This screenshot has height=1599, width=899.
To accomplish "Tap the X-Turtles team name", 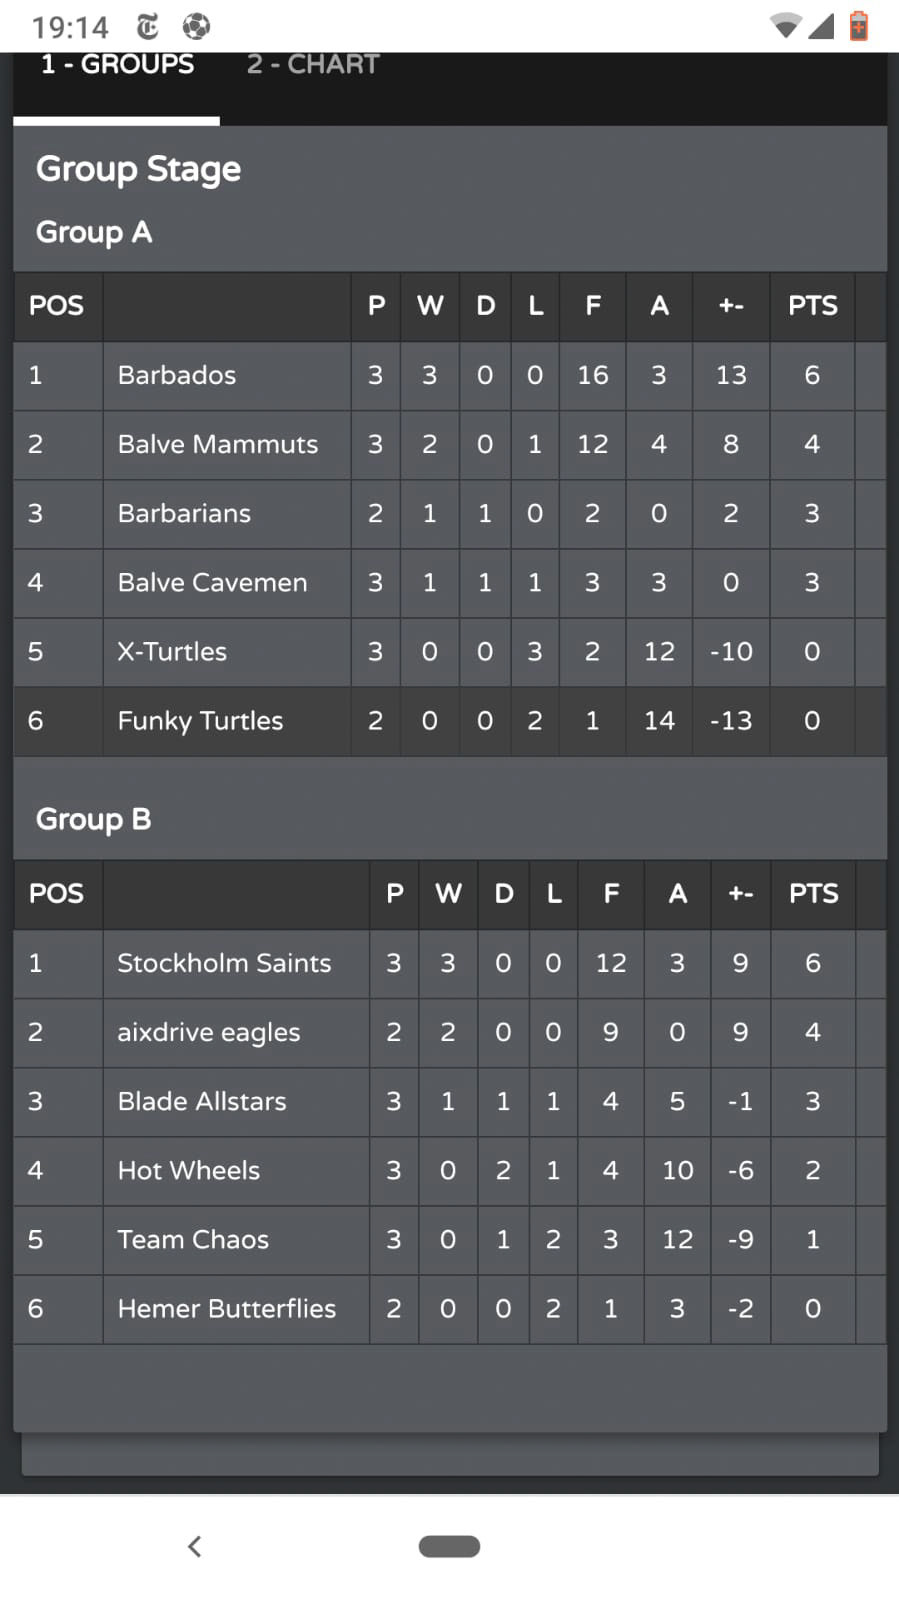I will pyautogui.click(x=172, y=652).
